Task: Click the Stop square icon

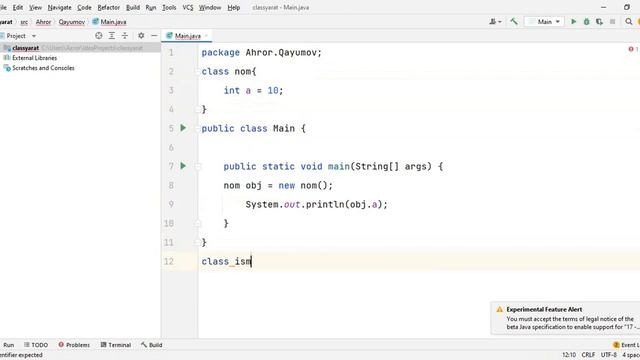Action: [612, 22]
